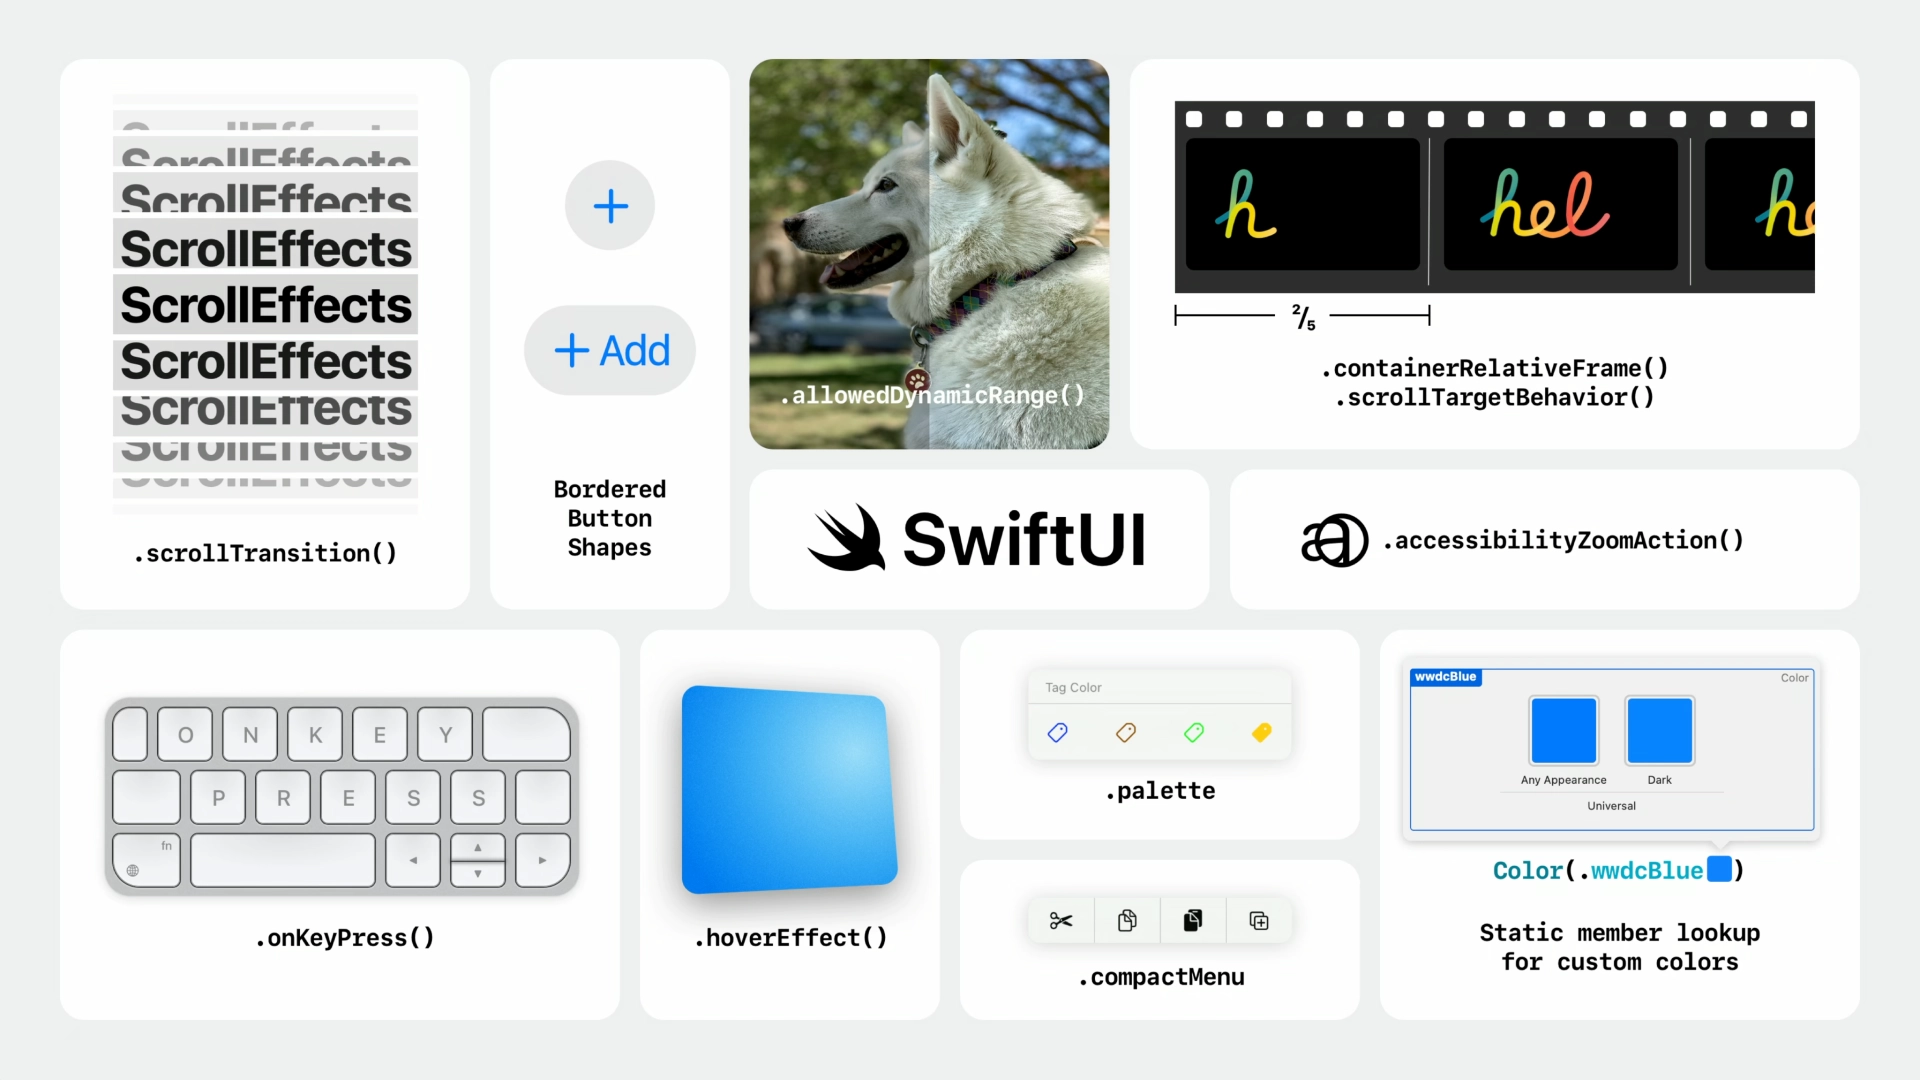Screen dimensions: 1920x1080
Task: Click the husky dog photo
Action: pos(929,254)
